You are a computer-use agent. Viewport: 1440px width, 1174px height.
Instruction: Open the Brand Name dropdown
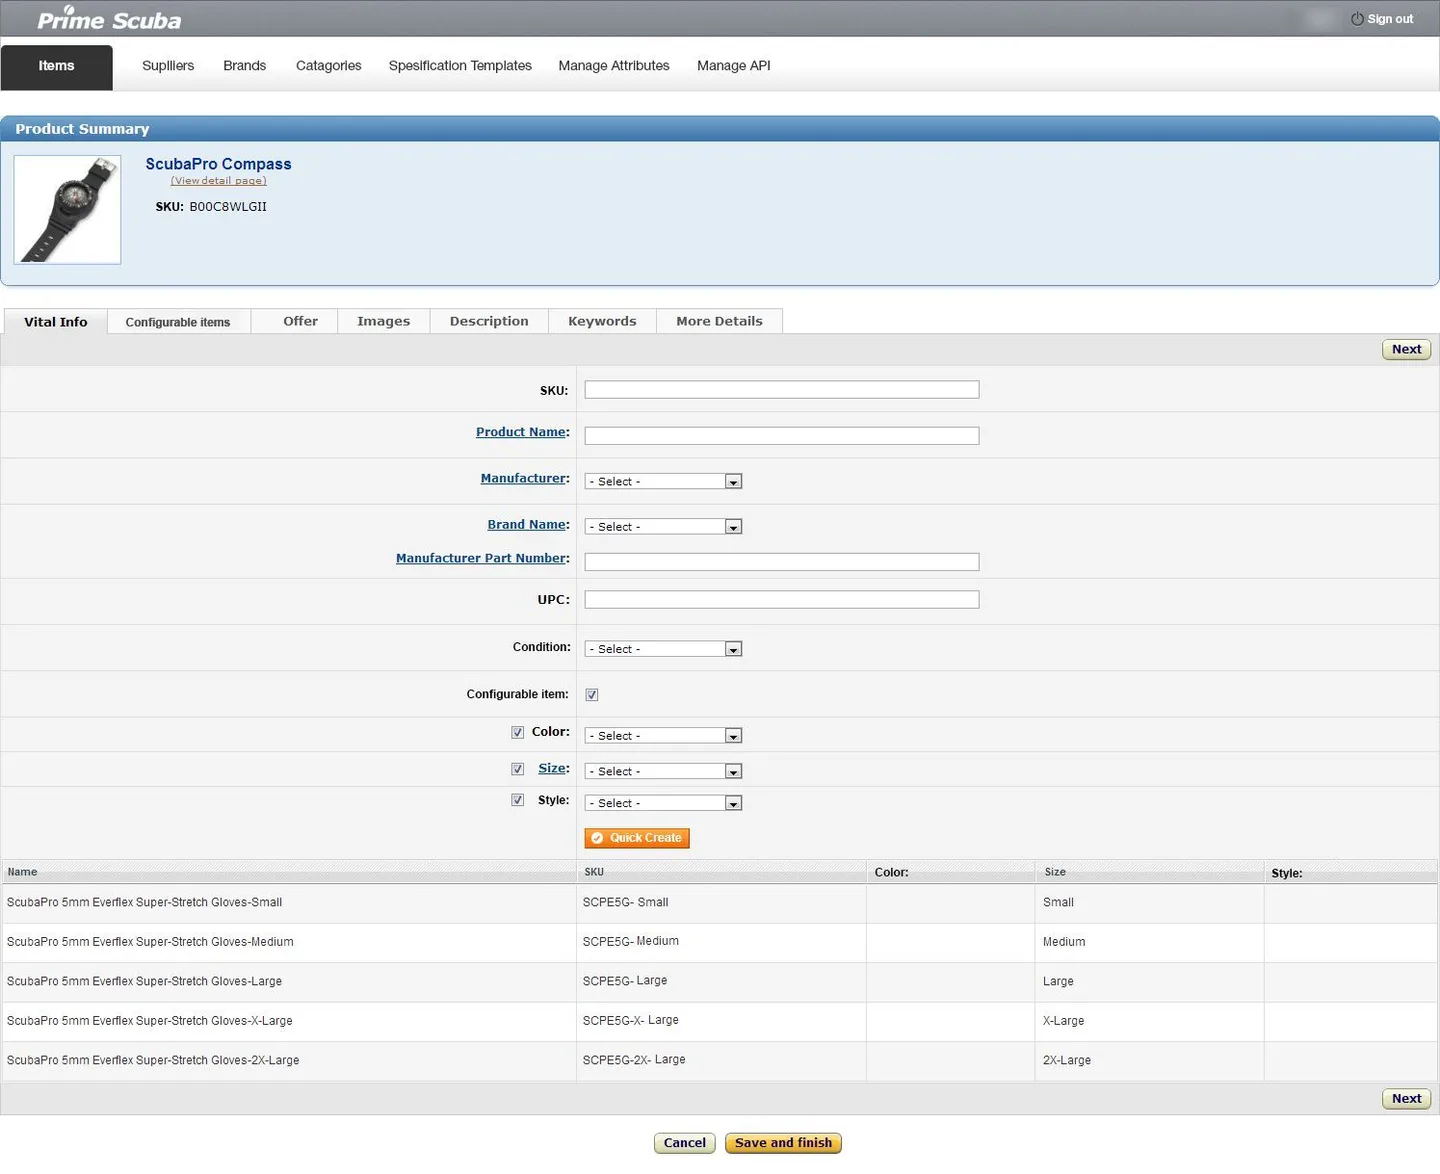click(663, 527)
